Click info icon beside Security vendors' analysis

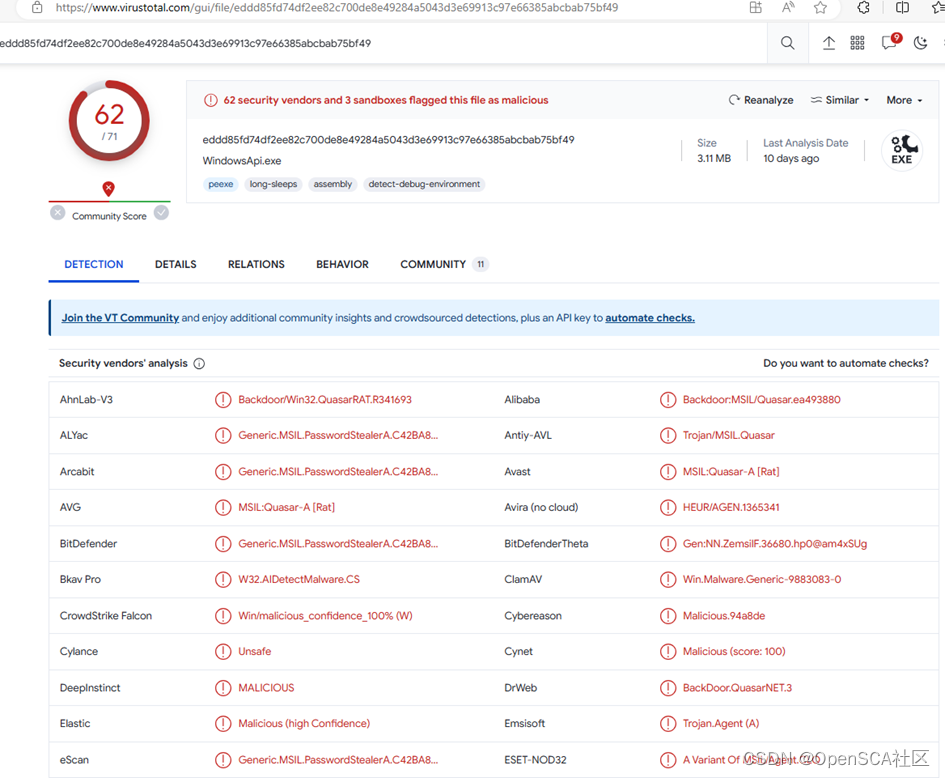pos(199,363)
